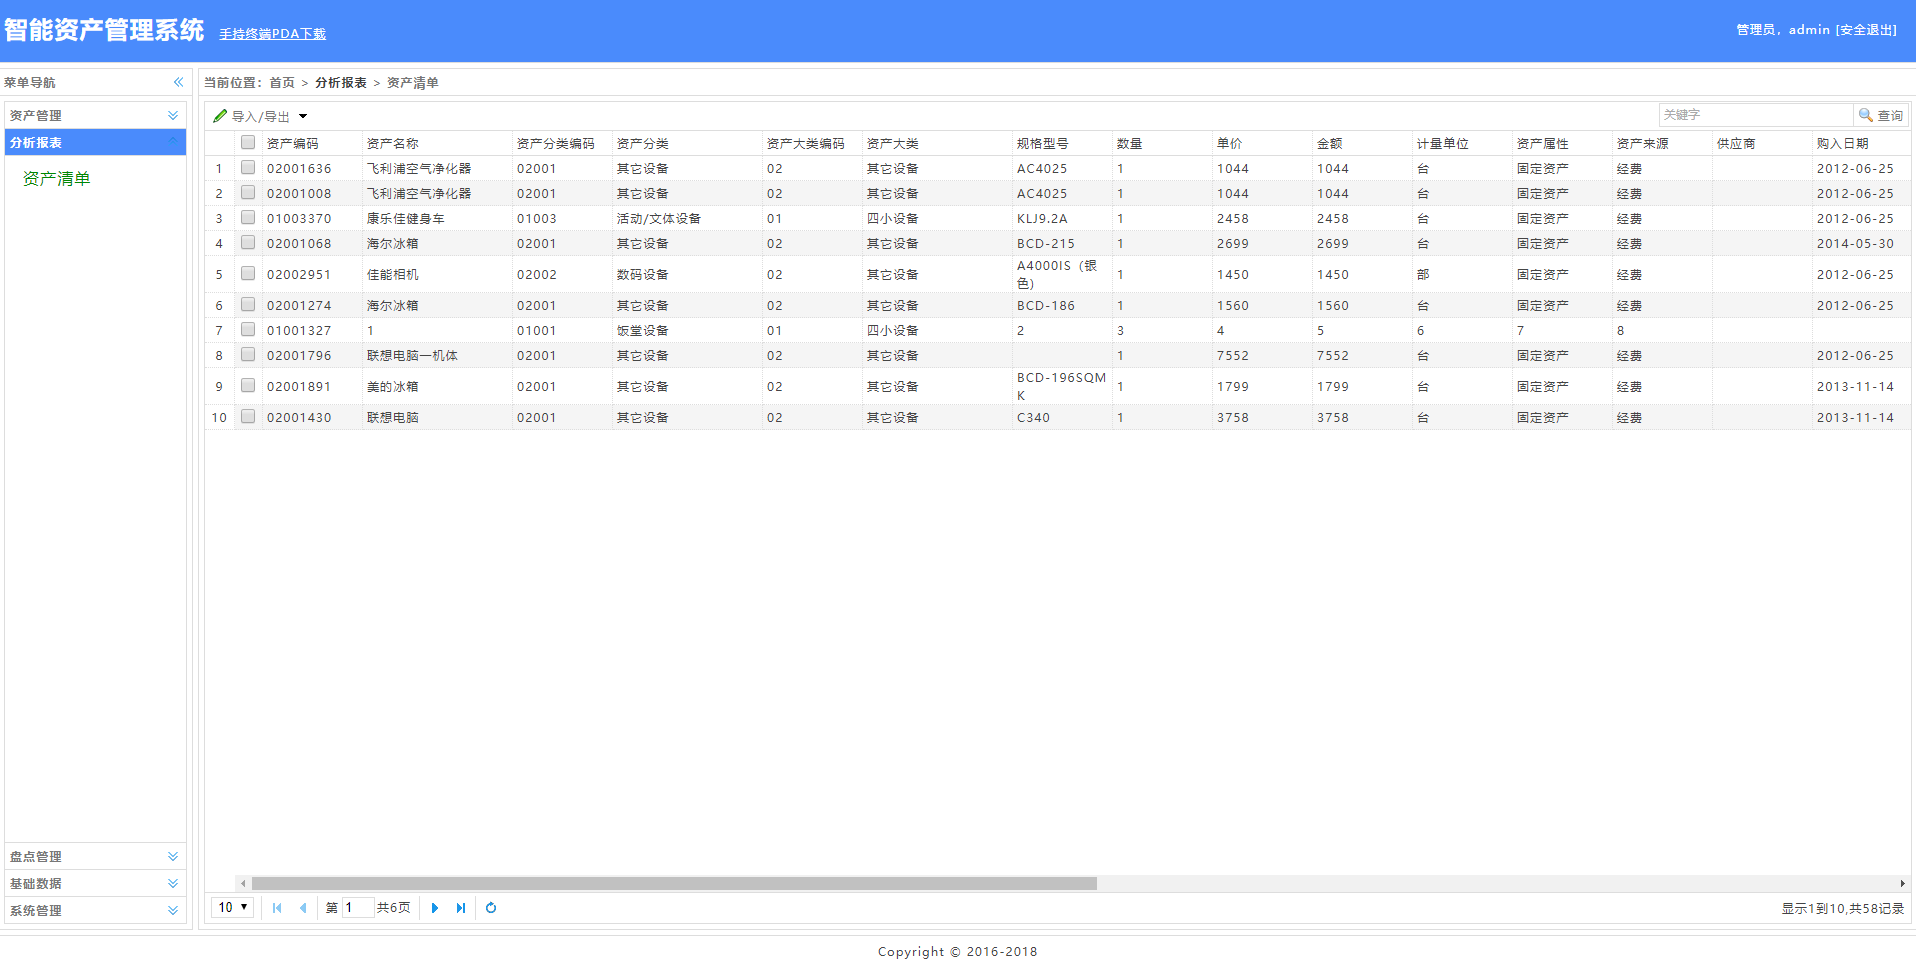This screenshot has width=1916, height=965.
Task: Check row for asset 02001891
Action: click(x=248, y=386)
